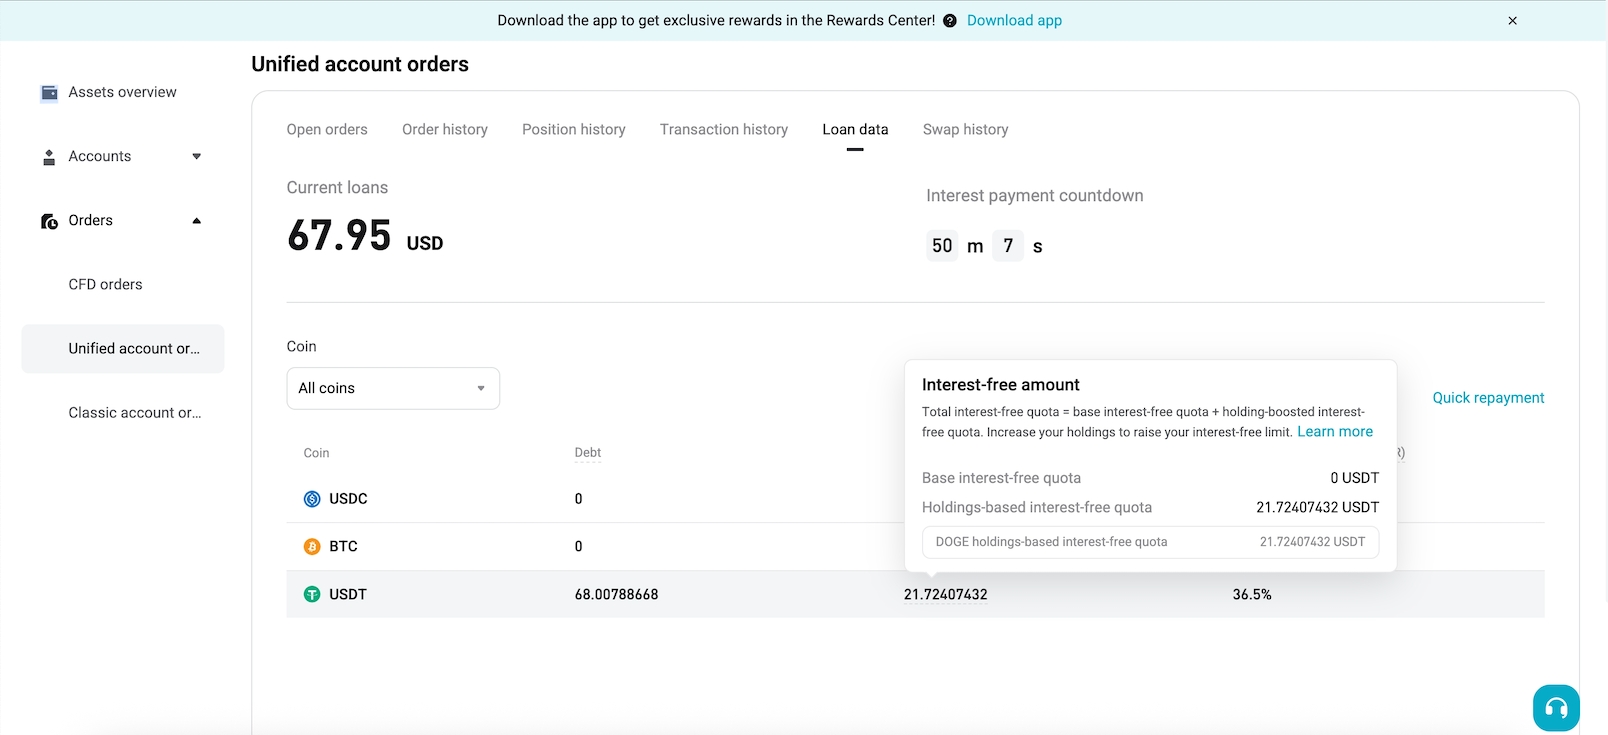Click the 0 USDT base quota value
This screenshot has width=1608, height=735.
pos(1354,478)
